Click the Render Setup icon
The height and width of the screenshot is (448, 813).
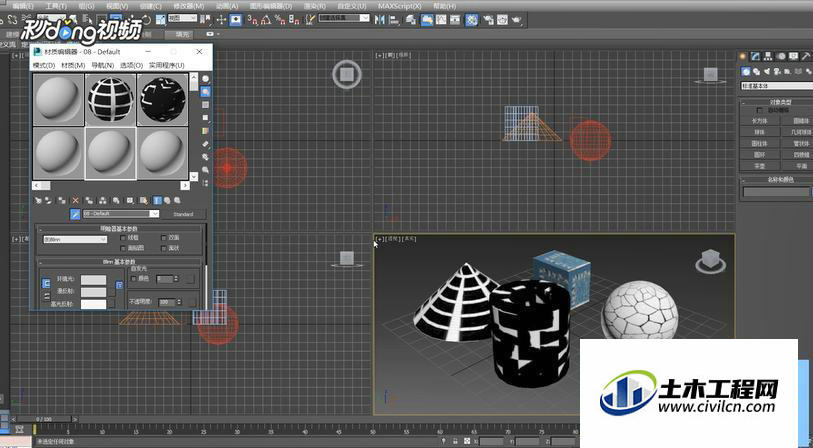tap(488, 20)
